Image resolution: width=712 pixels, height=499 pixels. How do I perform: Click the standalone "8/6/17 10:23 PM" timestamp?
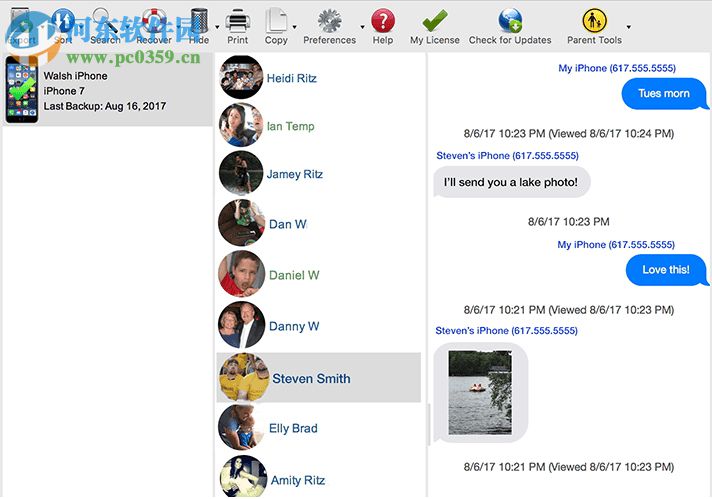click(569, 222)
